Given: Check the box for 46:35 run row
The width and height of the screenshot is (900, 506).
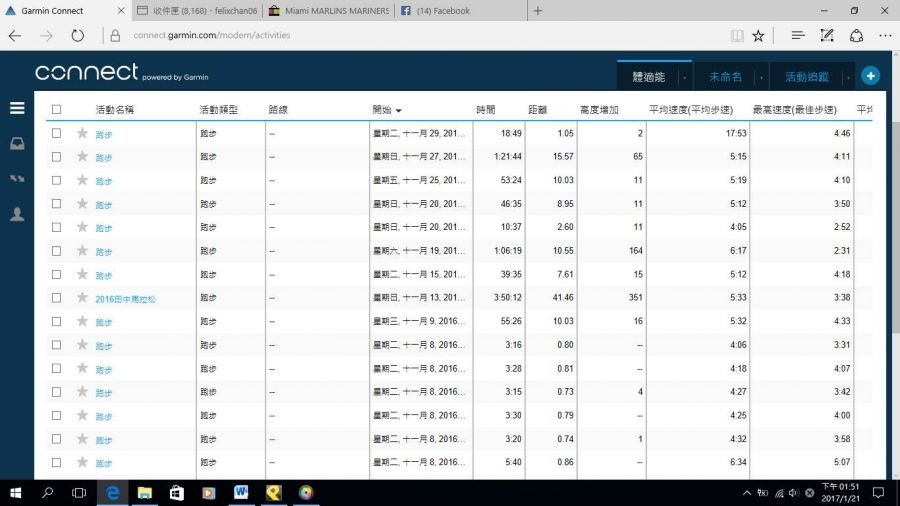Looking at the screenshot, I should [56, 204].
